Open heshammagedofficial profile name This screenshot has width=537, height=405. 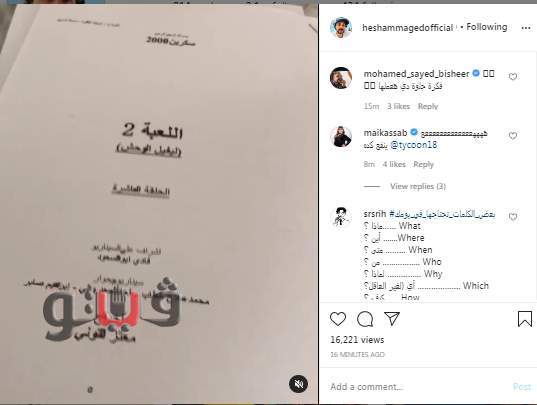pyautogui.click(x=408, y=28)
